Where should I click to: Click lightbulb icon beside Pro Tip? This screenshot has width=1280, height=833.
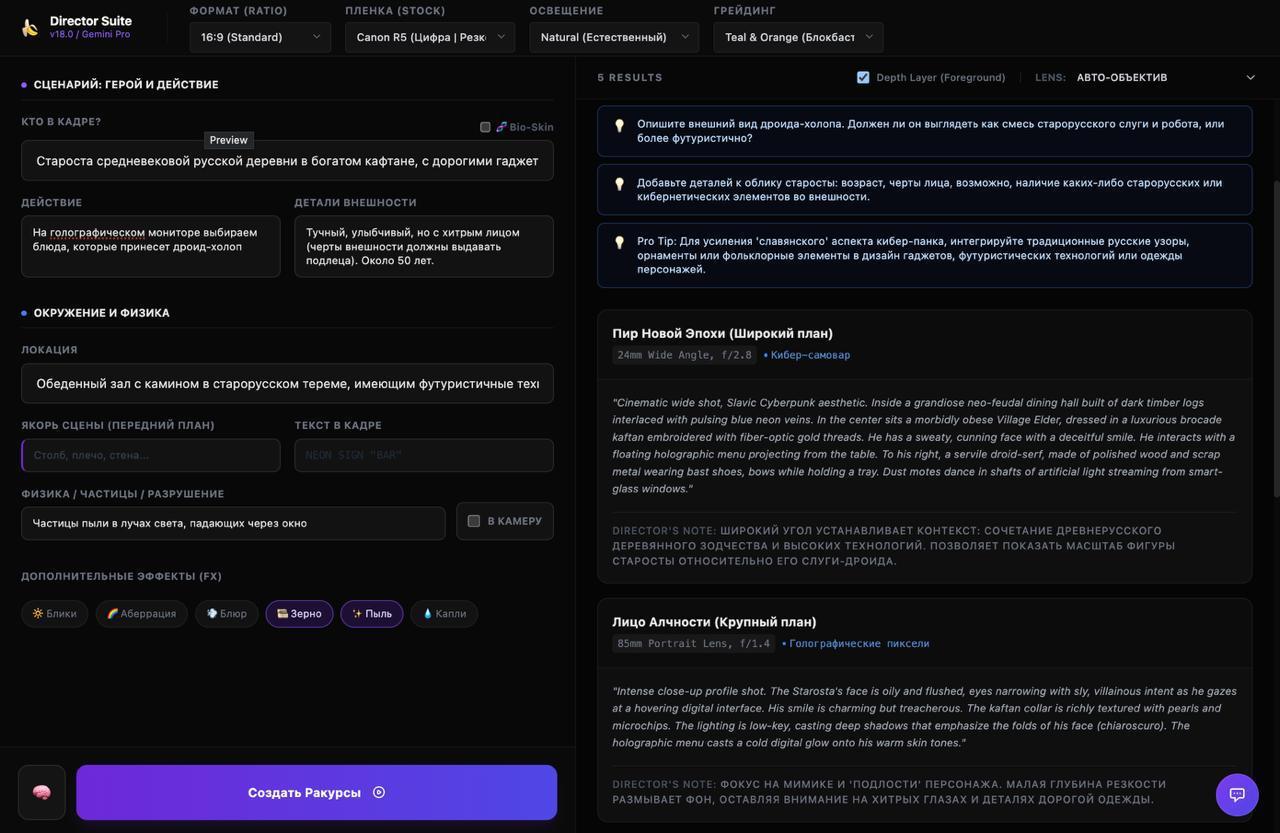pos(619,242)
